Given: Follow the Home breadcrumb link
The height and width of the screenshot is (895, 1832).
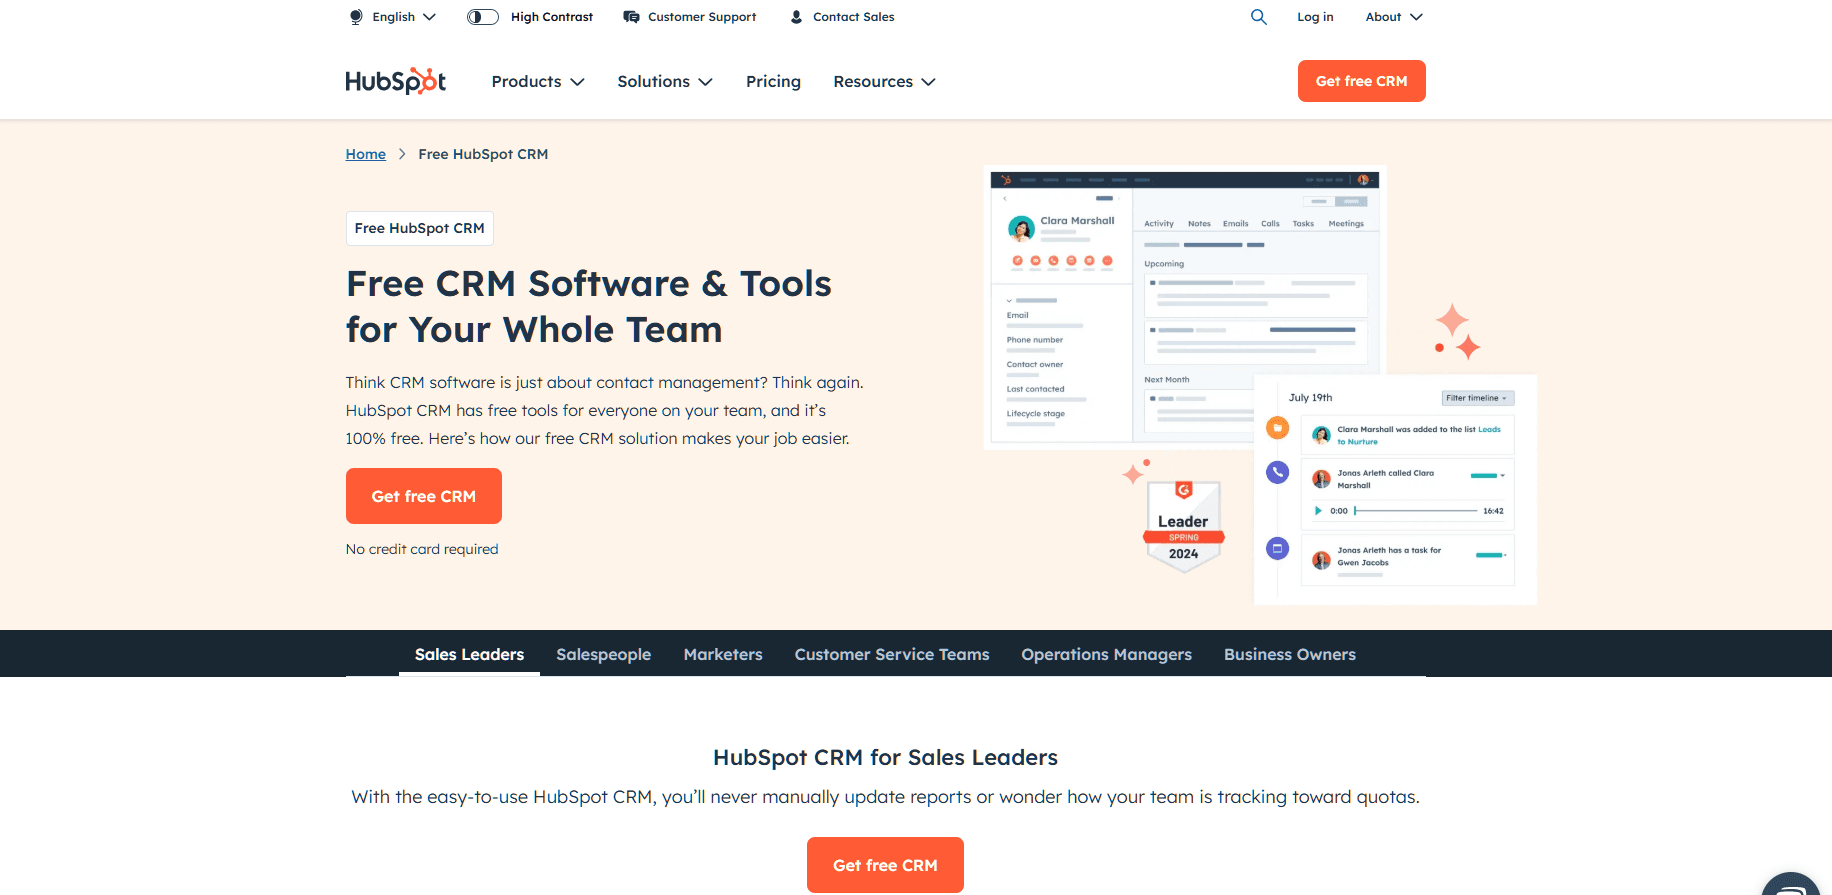Looking at the screenshot, I should tap(366, 154).
